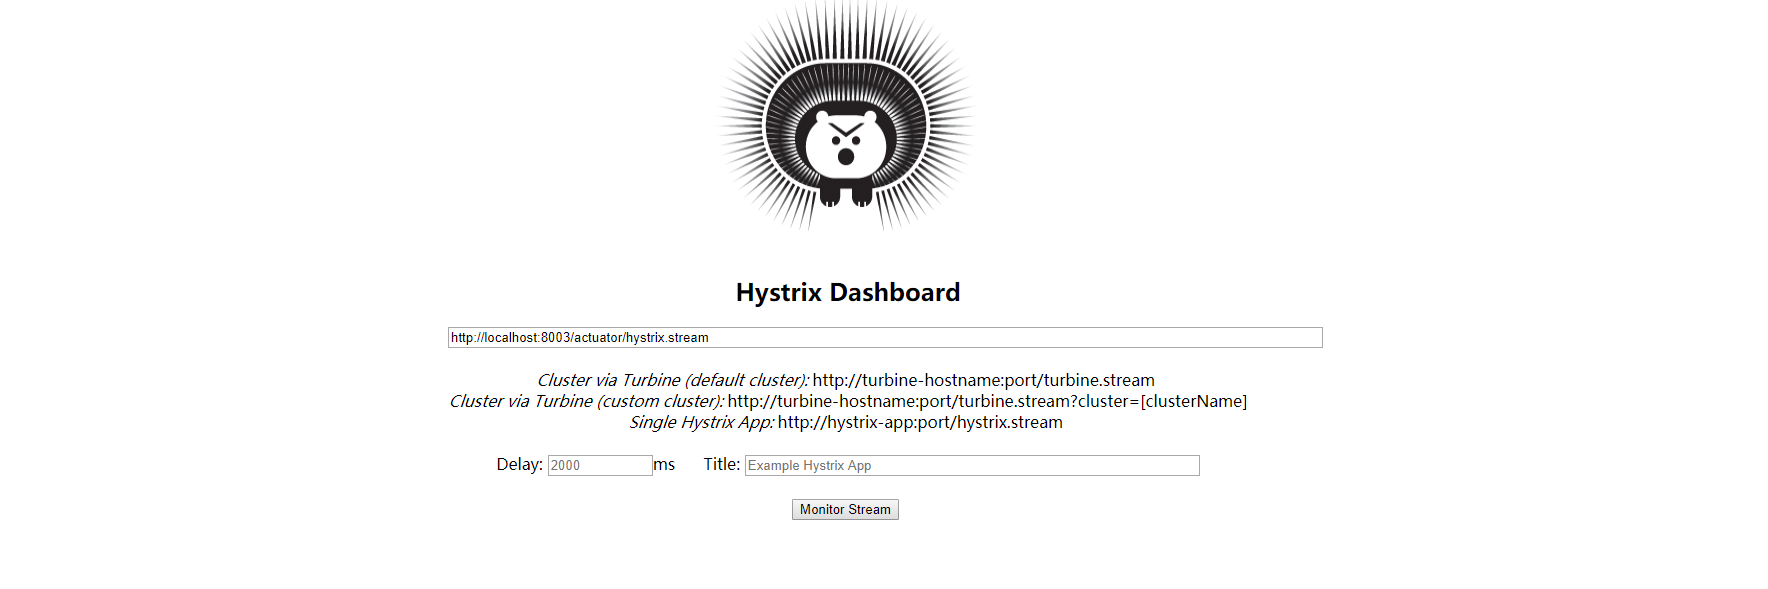
Task: Click the hystrix-app:port/hystrix.stream example URL
Action: [x=920, y=422]
